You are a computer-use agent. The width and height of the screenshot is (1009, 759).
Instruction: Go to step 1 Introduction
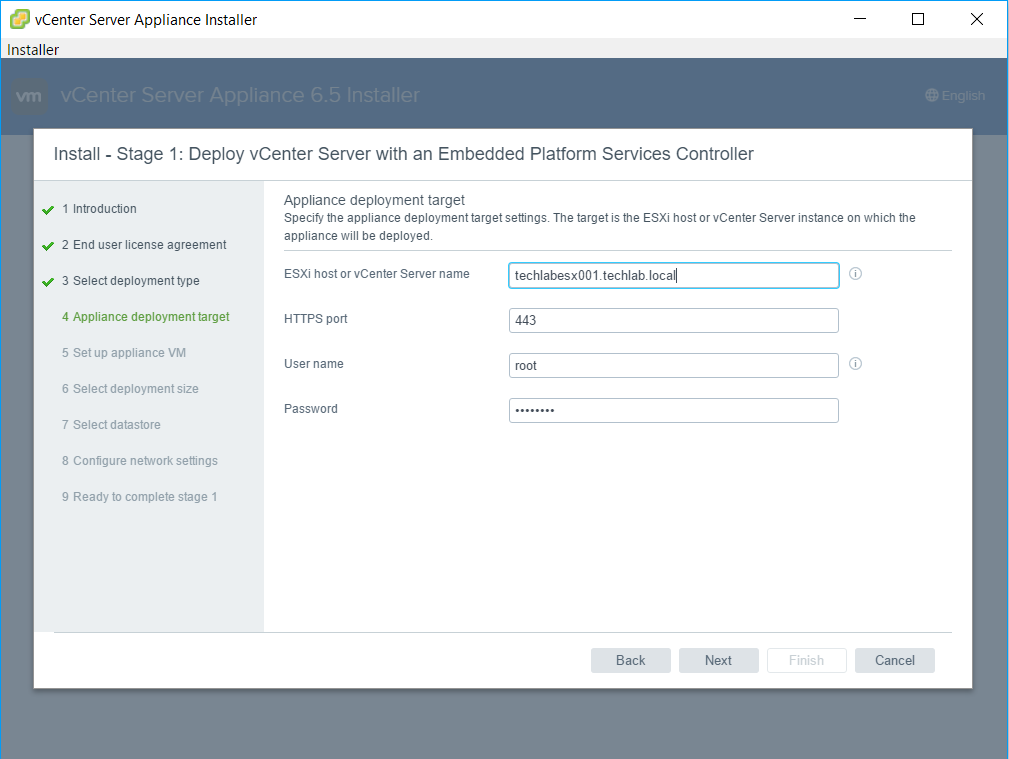pos(99,209)
